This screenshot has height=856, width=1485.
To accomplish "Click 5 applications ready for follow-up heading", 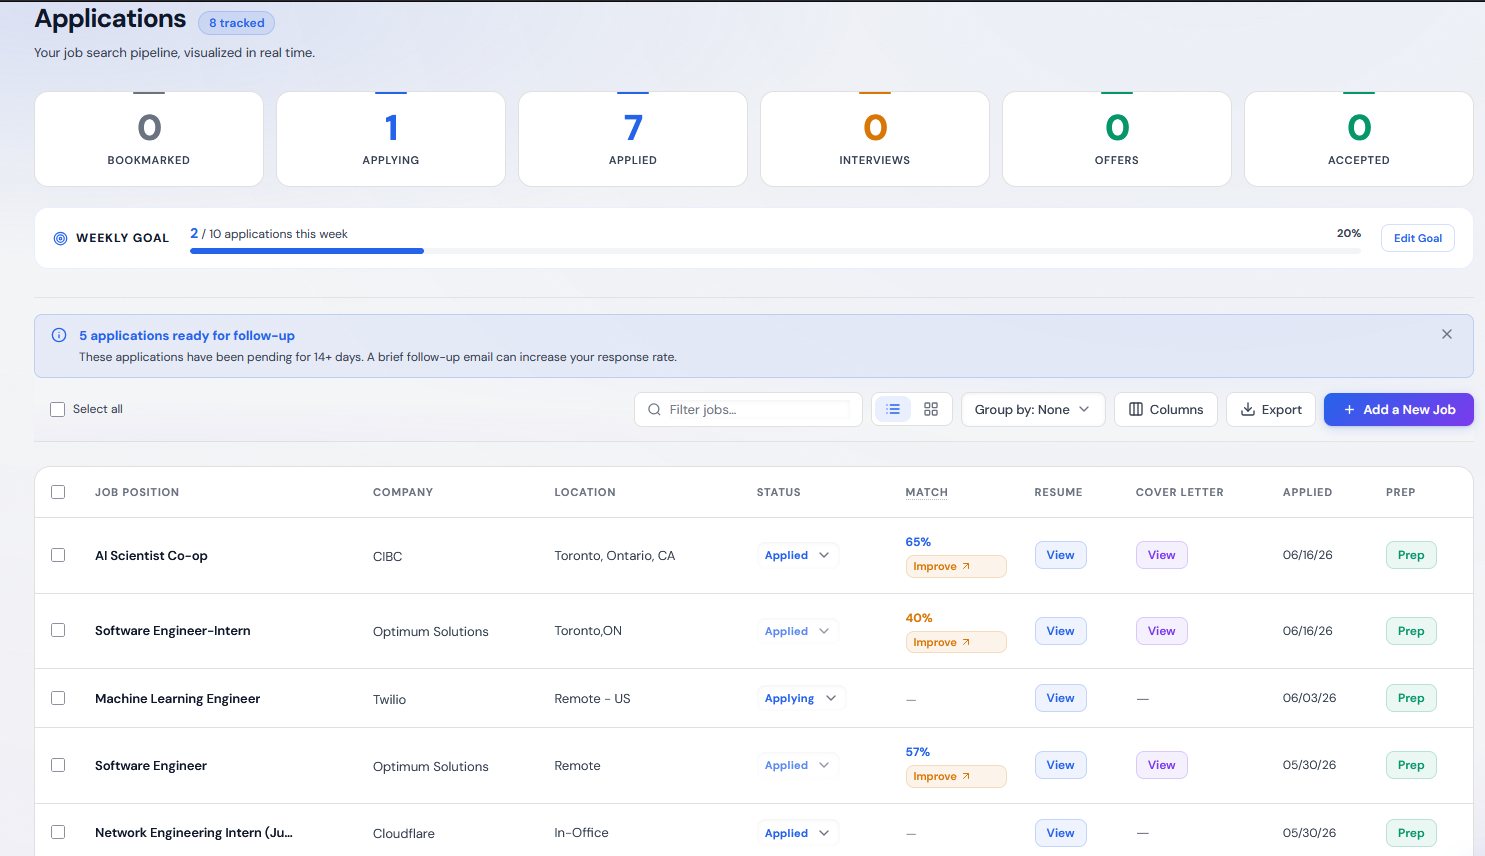I will click(x=187, y=335).
